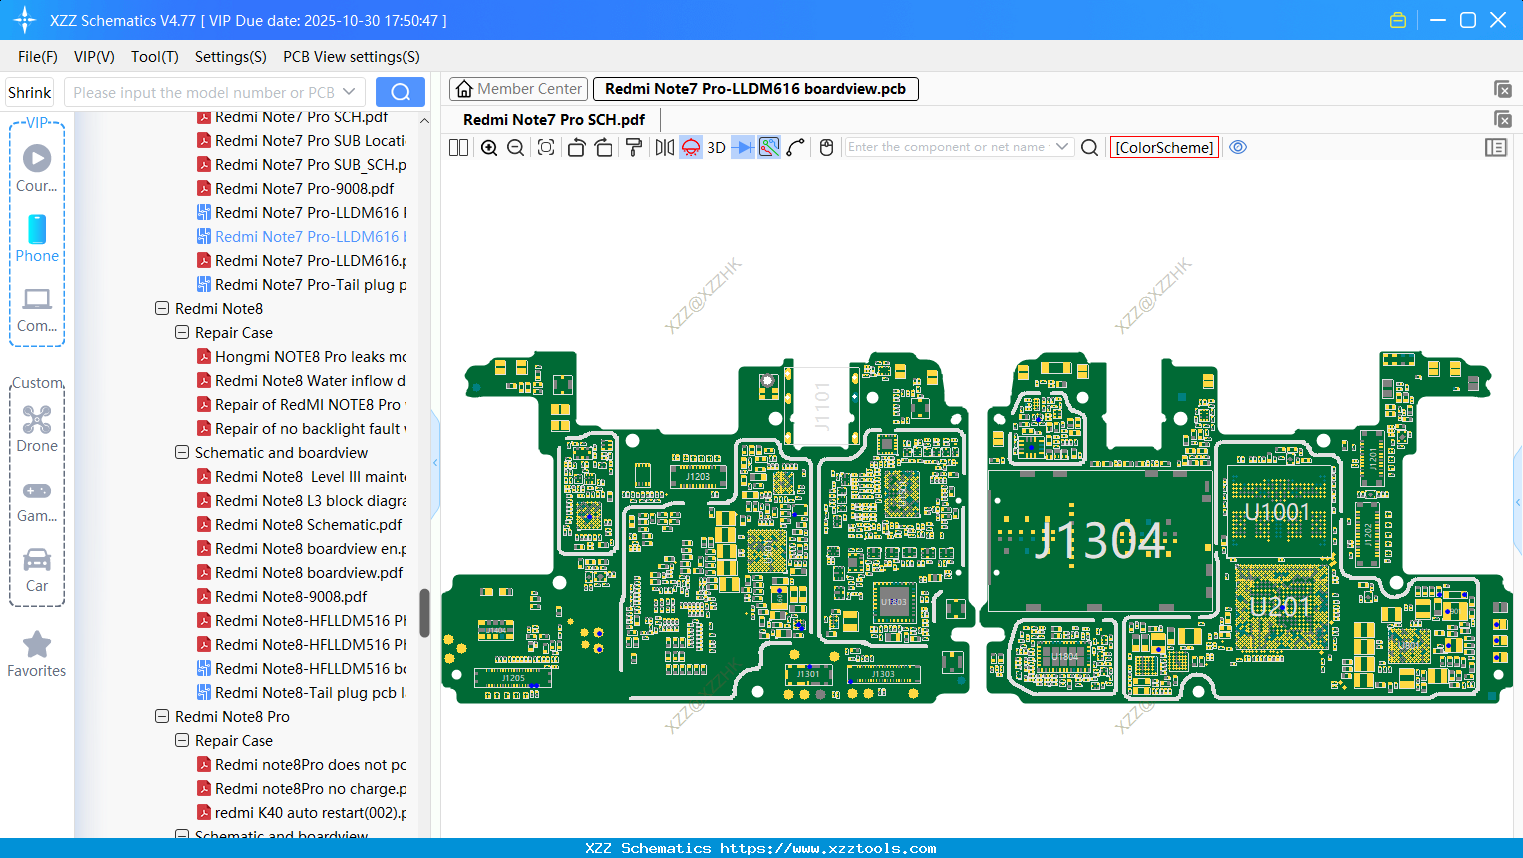Open the component or net name dropdown

coord(1062,147)
